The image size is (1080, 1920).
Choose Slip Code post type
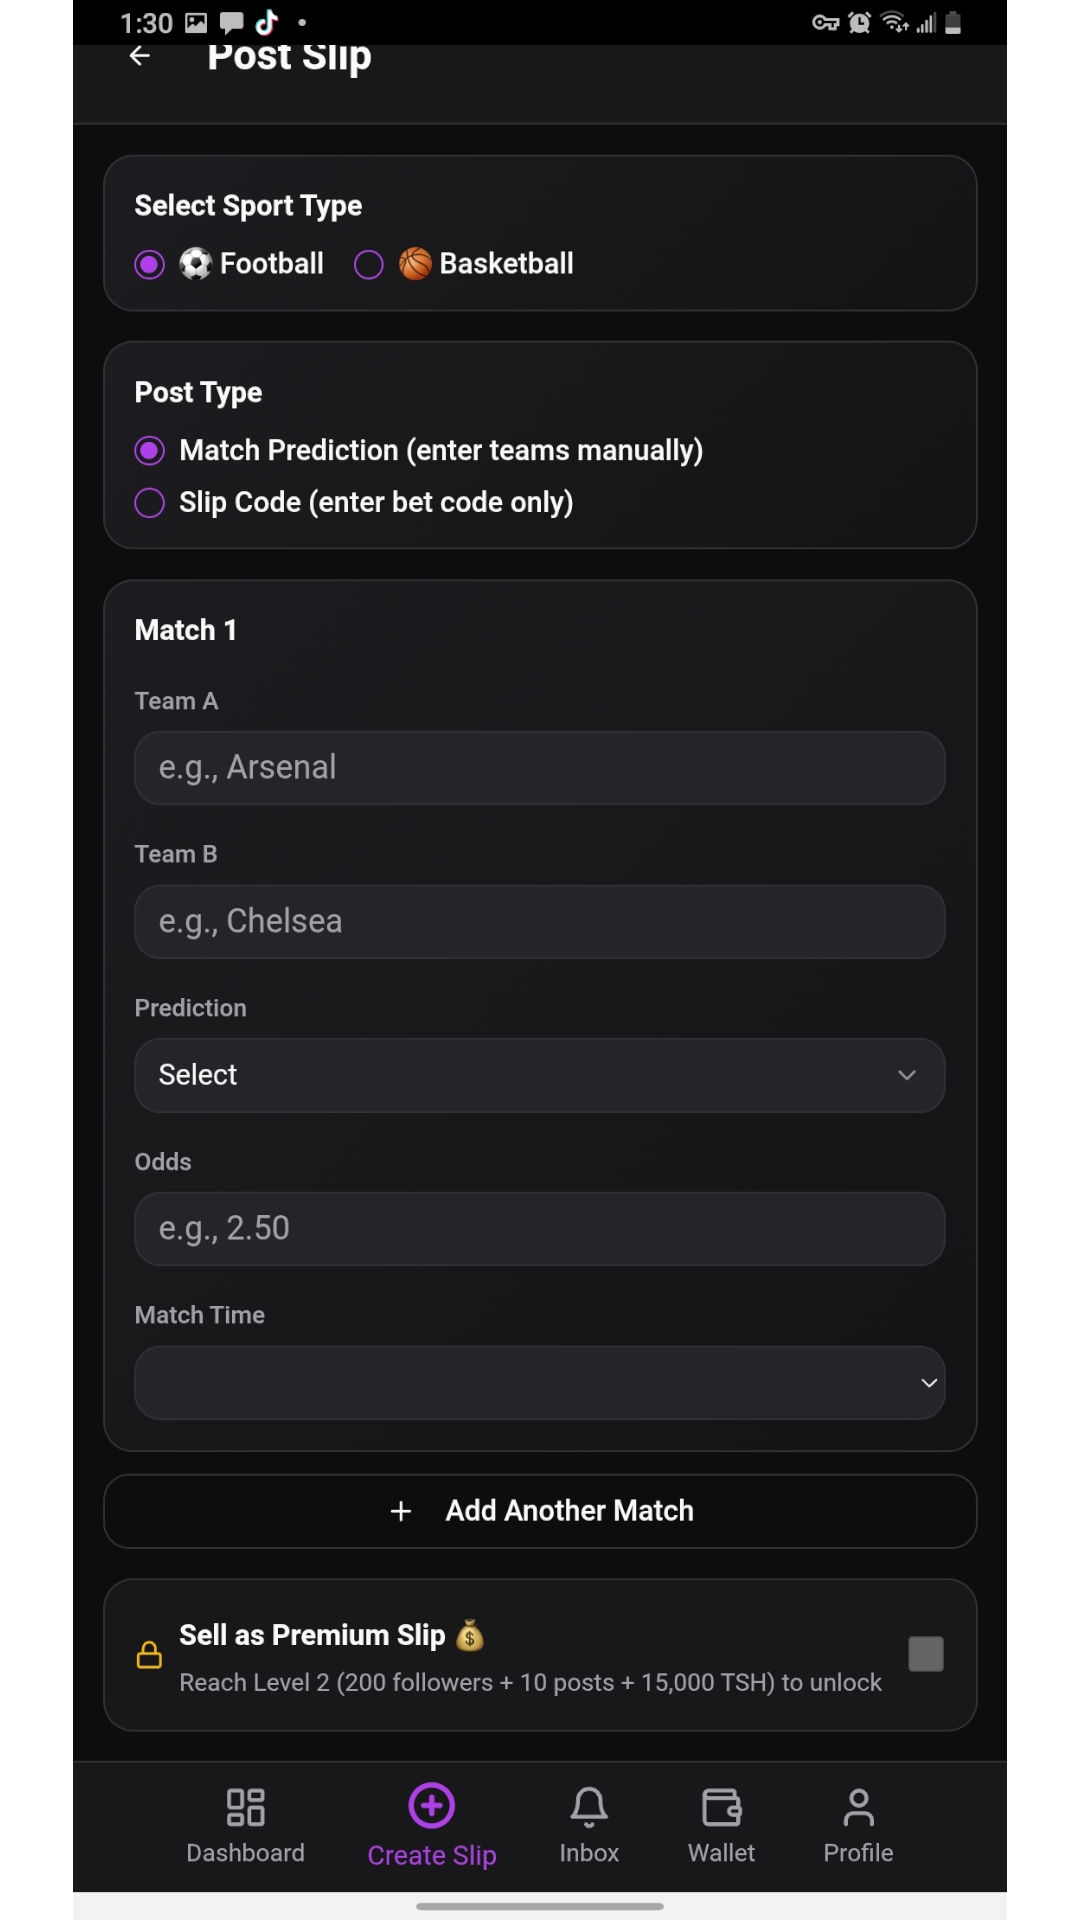[149, 502]
